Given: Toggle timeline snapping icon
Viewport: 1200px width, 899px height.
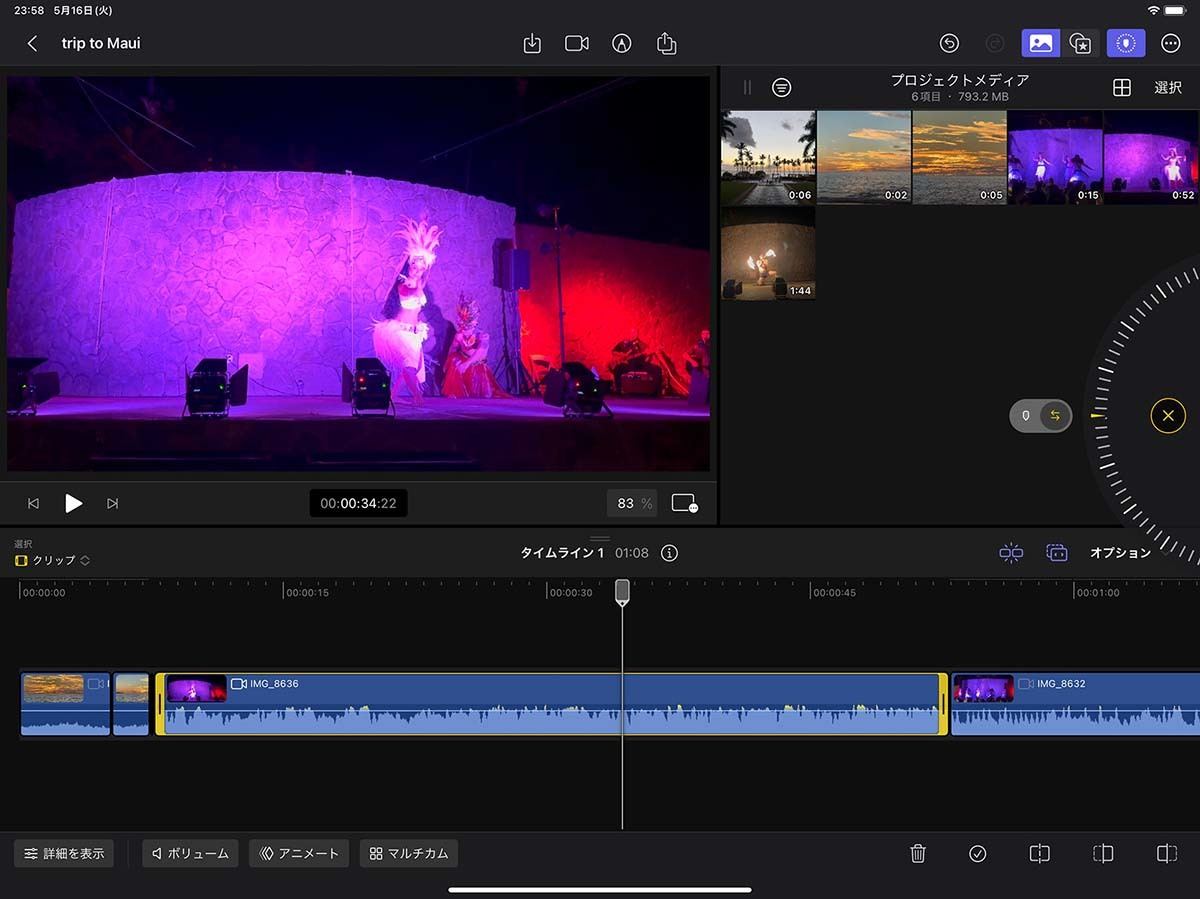Looking at the screenshot, I should [1011, 553].
